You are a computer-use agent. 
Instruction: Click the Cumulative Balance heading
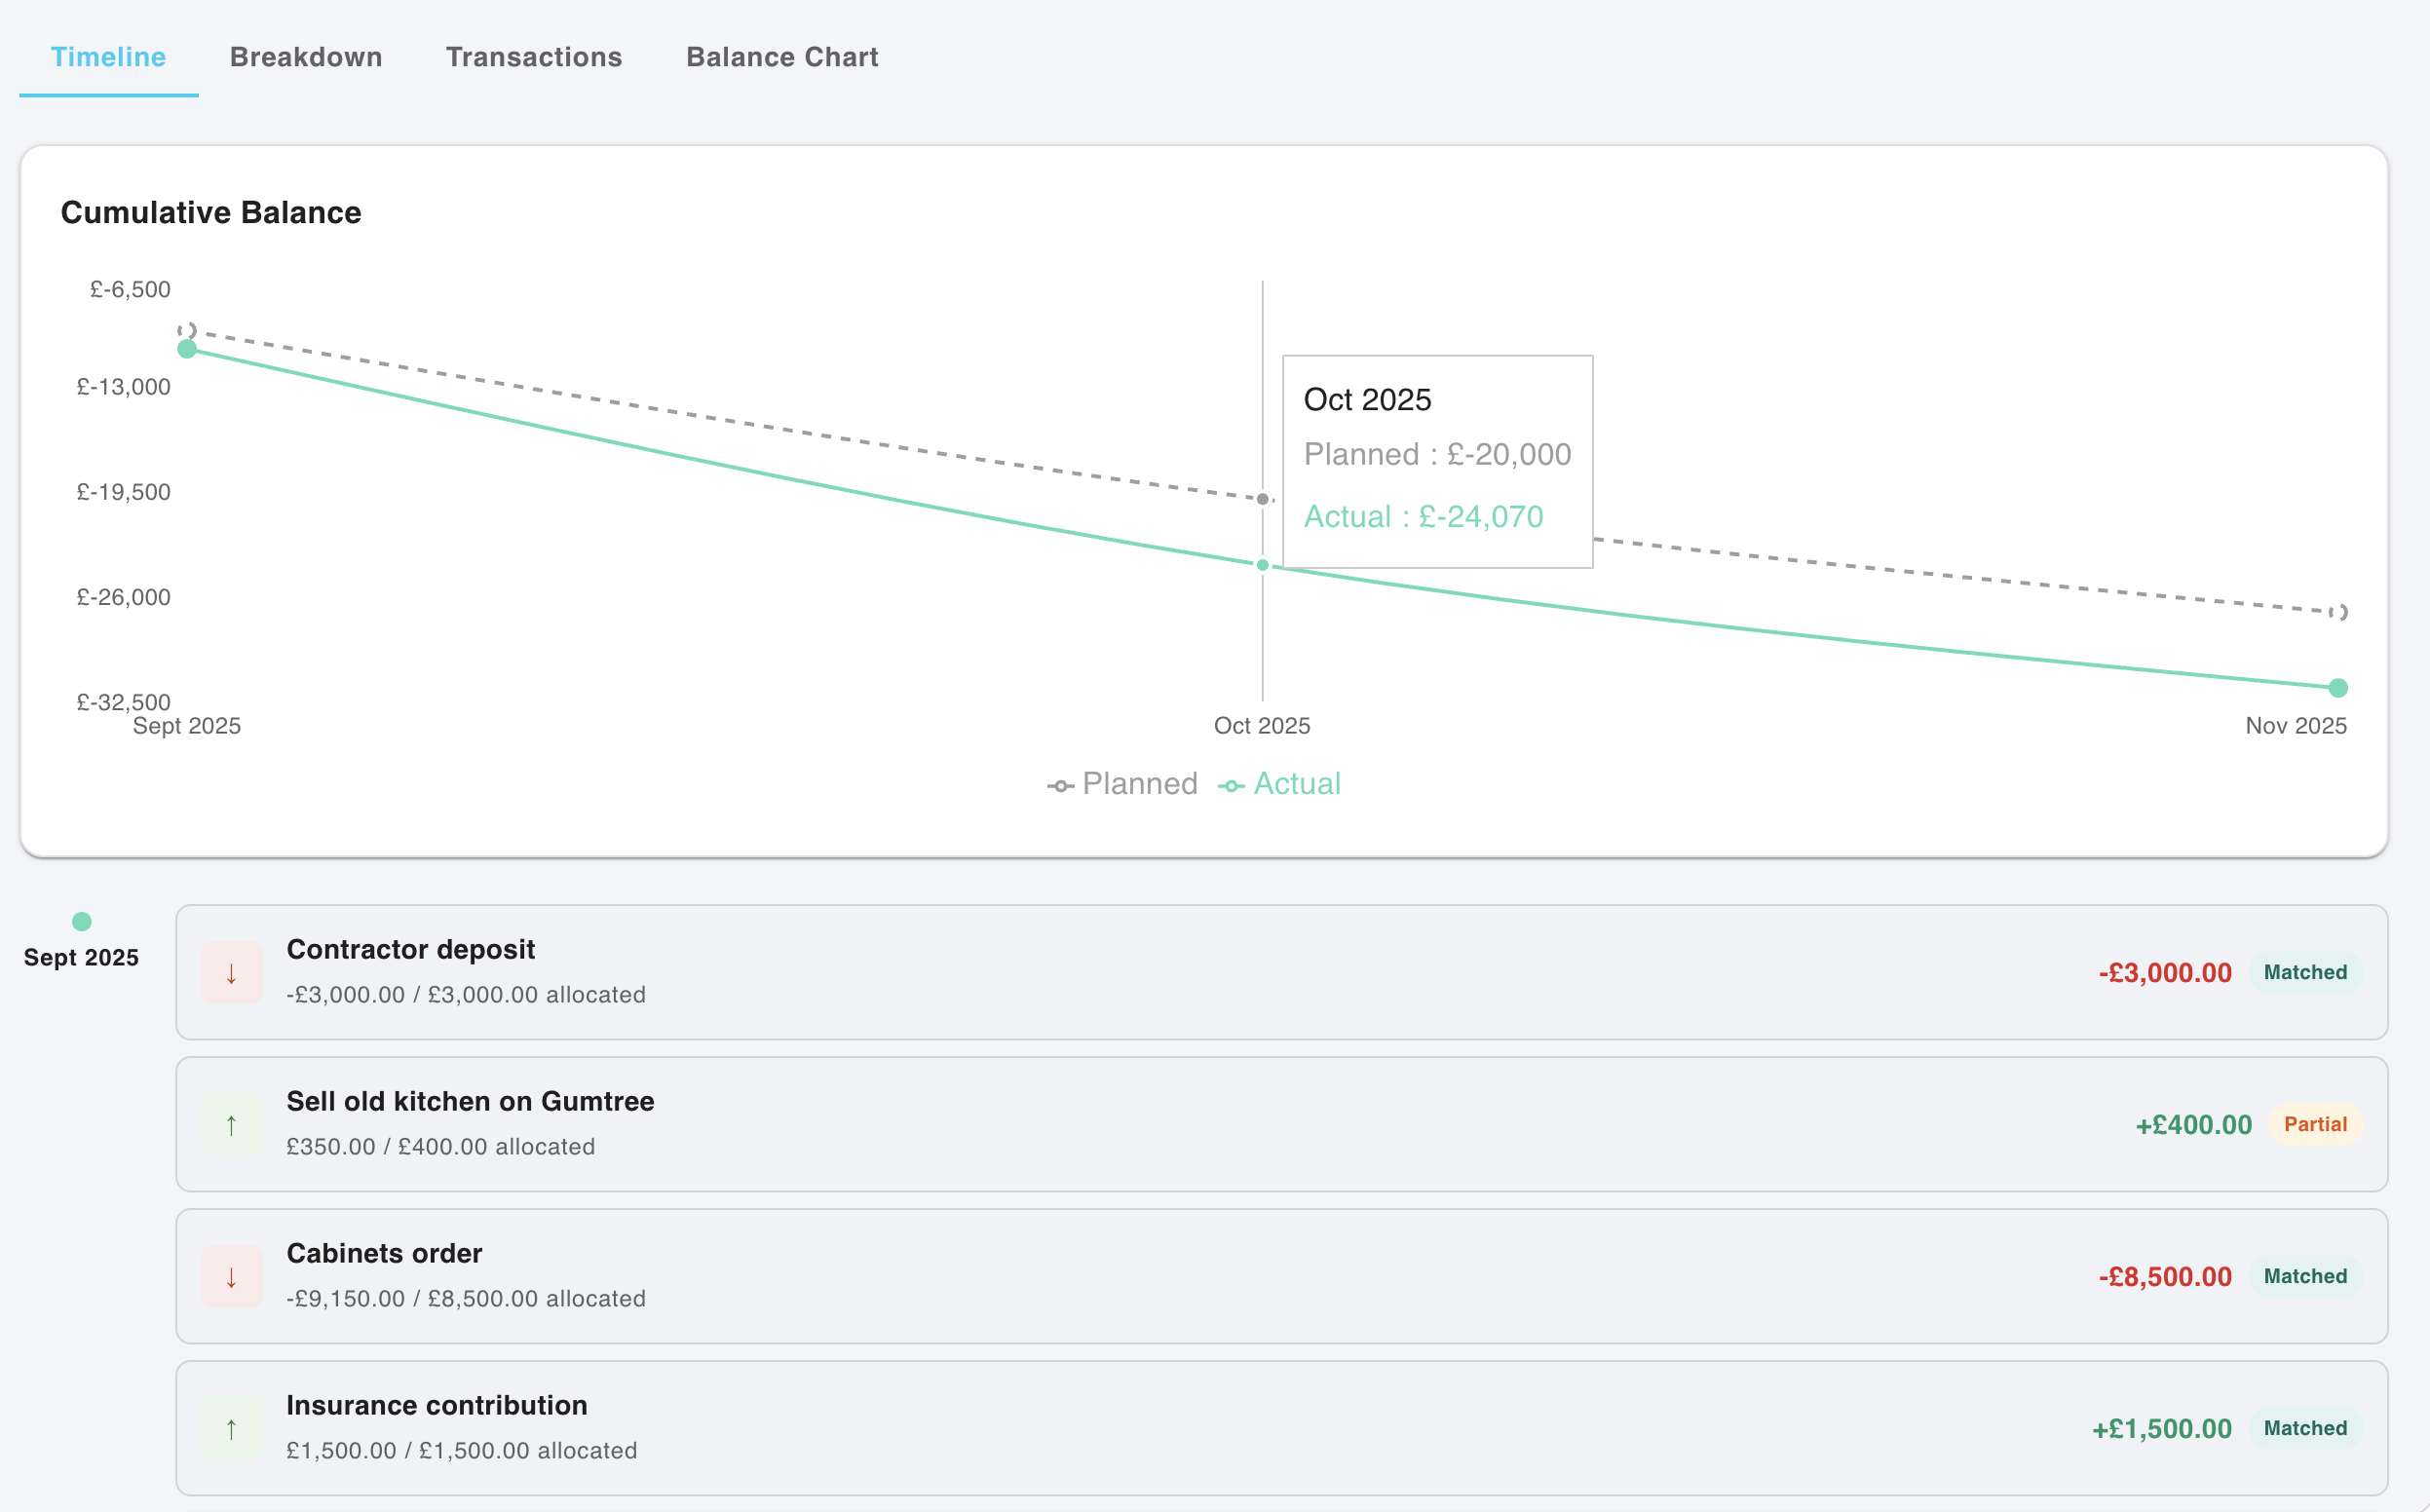(x=211, y=212)
